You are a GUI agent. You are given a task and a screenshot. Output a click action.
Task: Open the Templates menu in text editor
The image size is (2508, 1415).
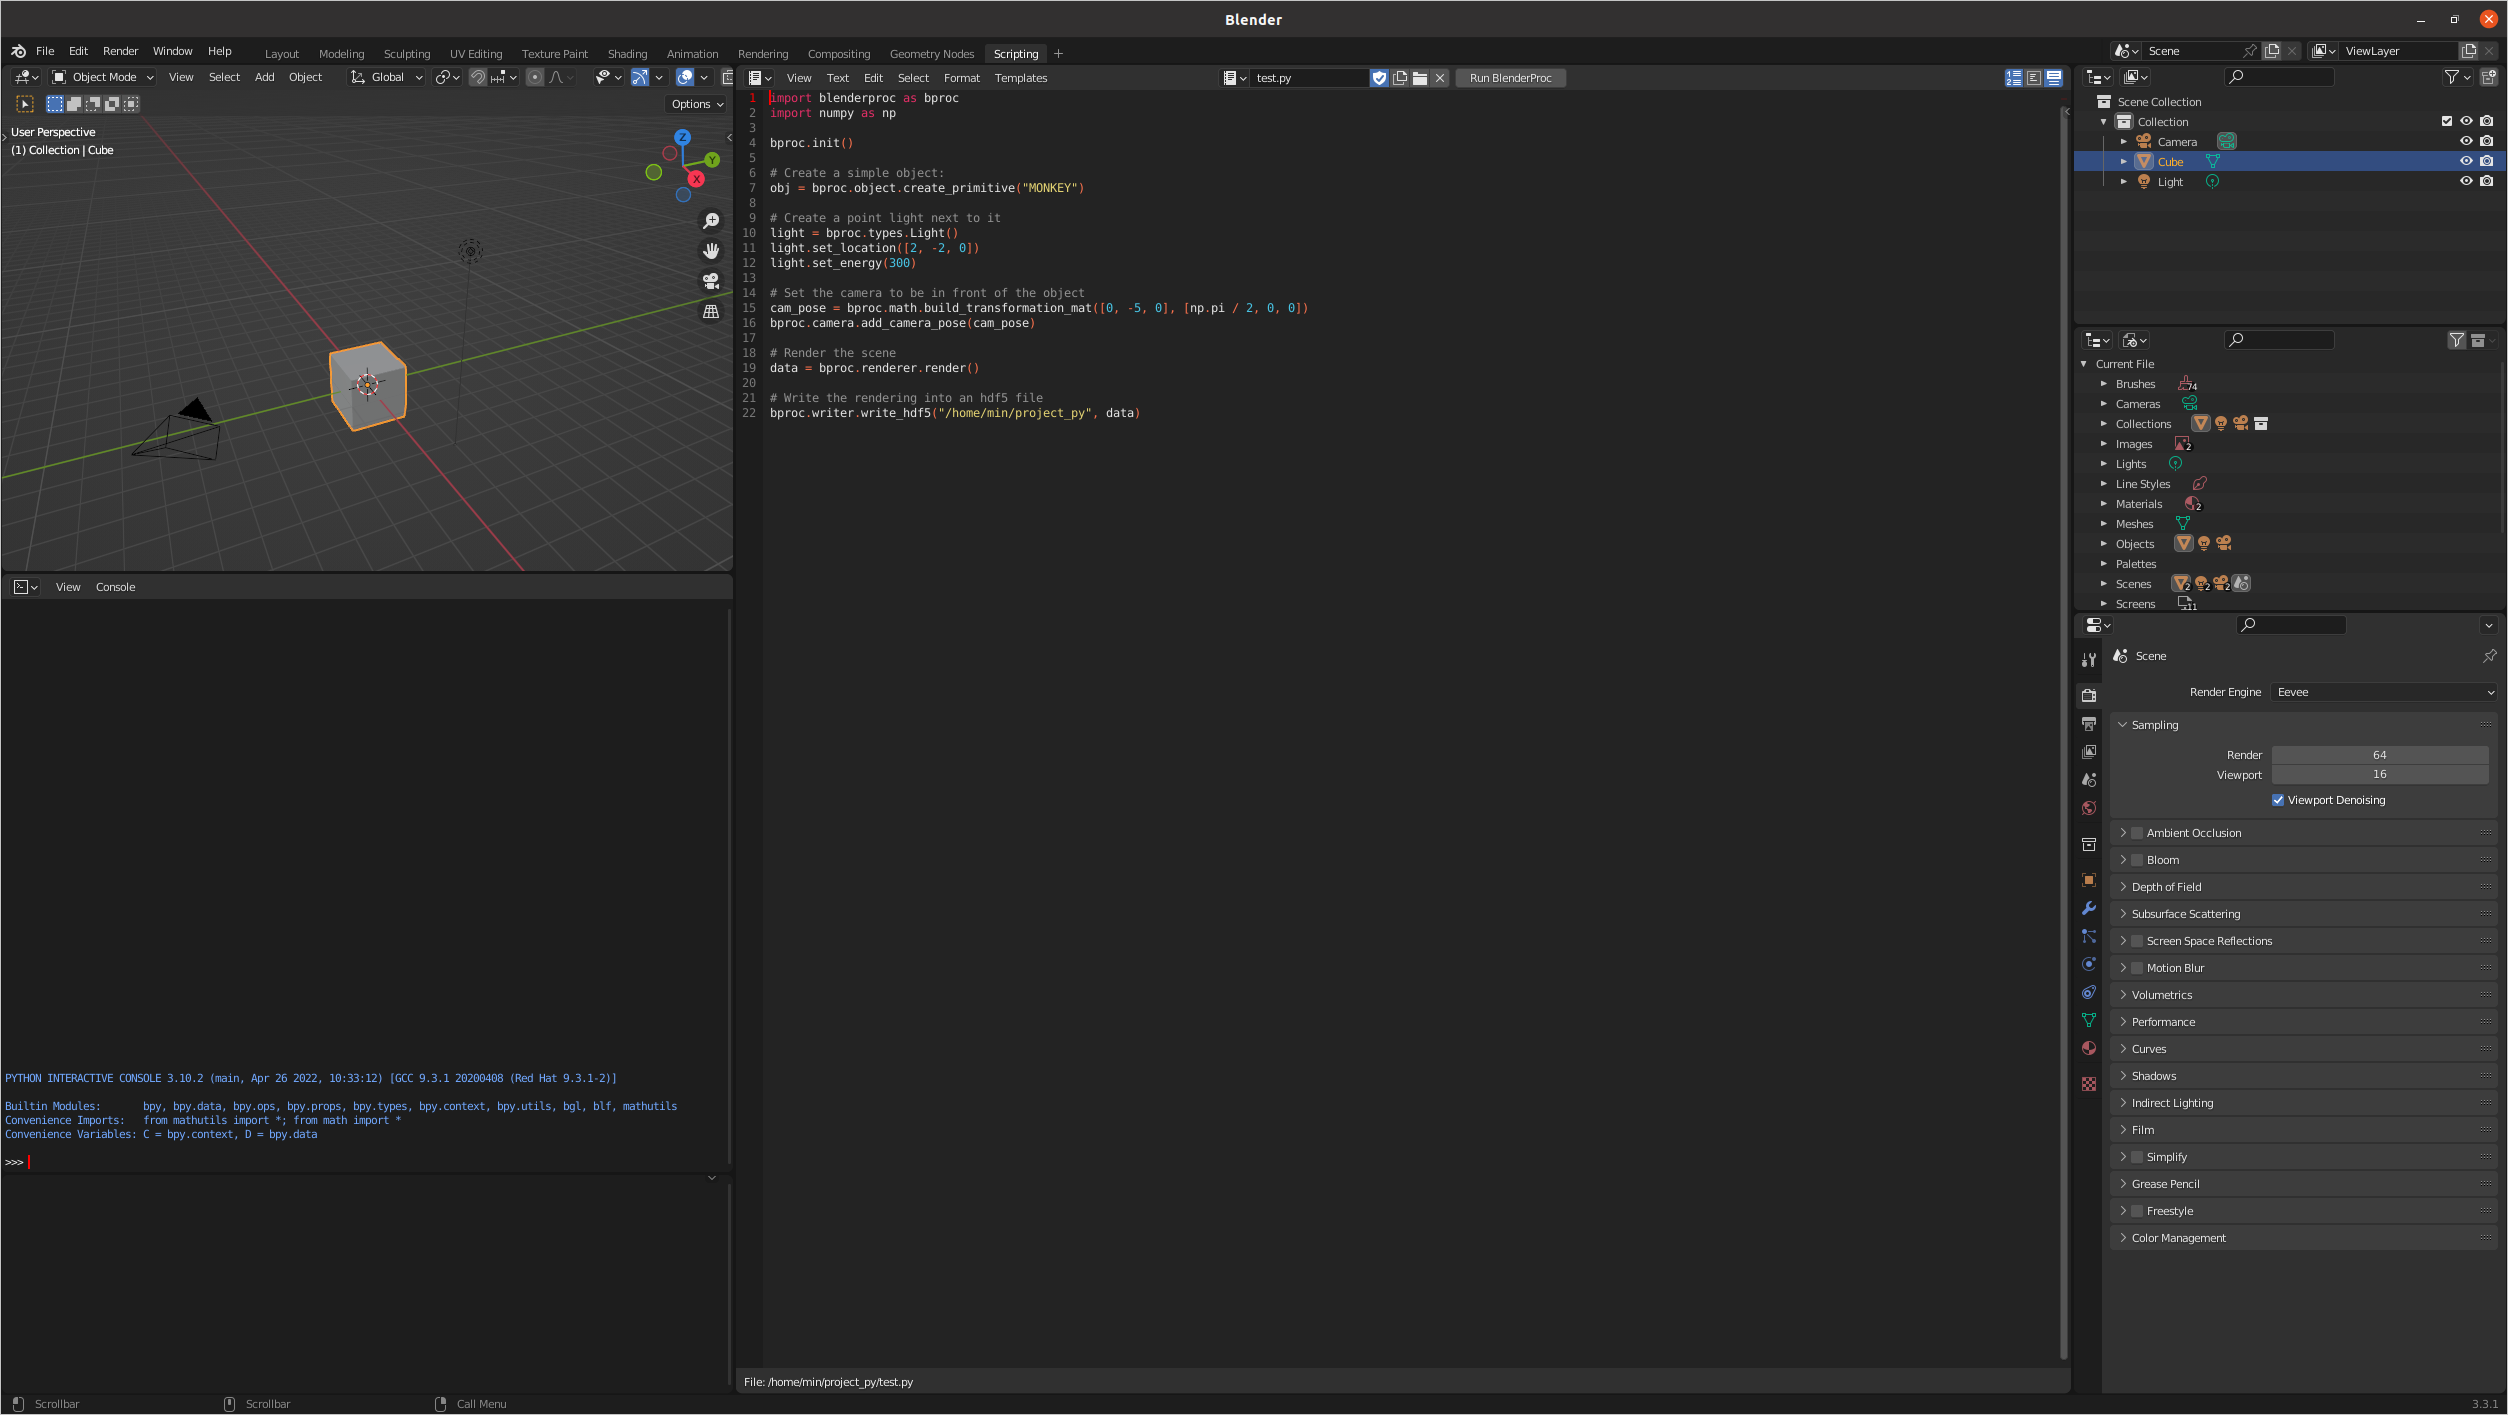[1020, 78]
